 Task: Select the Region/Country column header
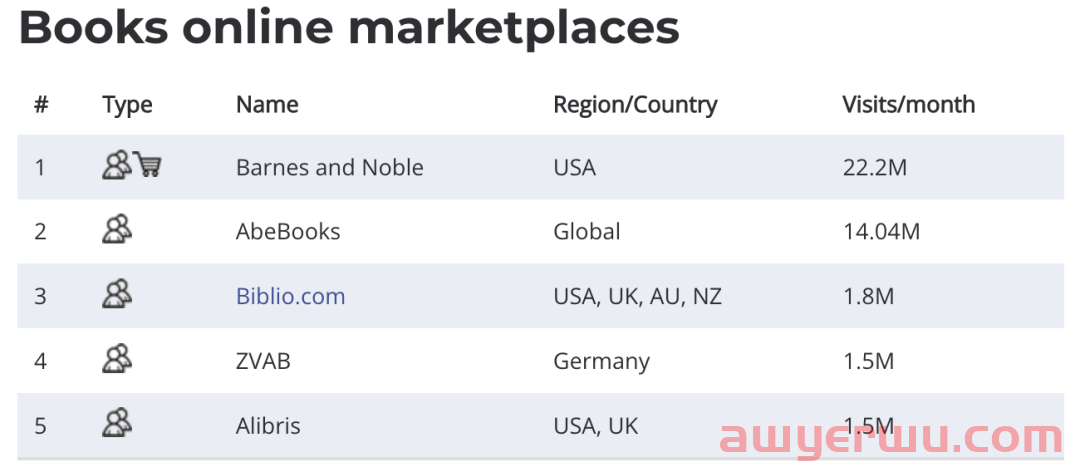[x=635, y=105]
